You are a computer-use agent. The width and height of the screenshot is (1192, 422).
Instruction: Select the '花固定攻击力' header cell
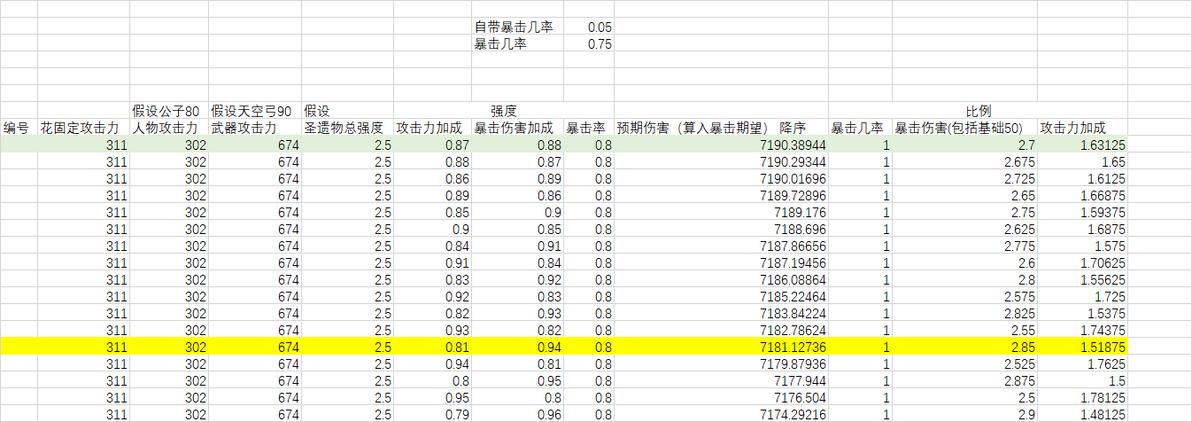point(84,127)
